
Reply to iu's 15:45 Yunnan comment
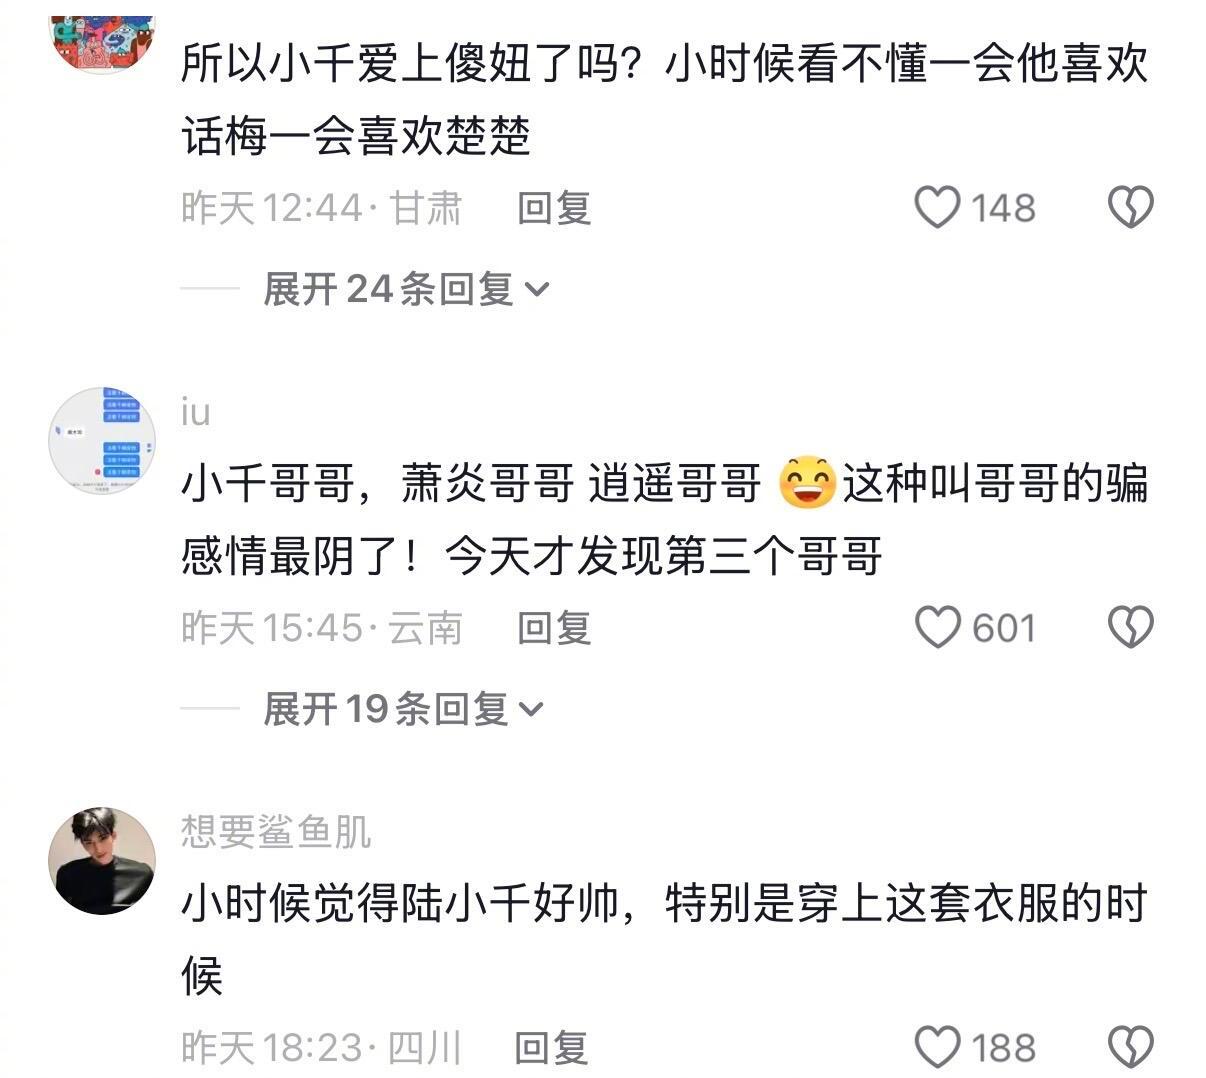[554, 628]
